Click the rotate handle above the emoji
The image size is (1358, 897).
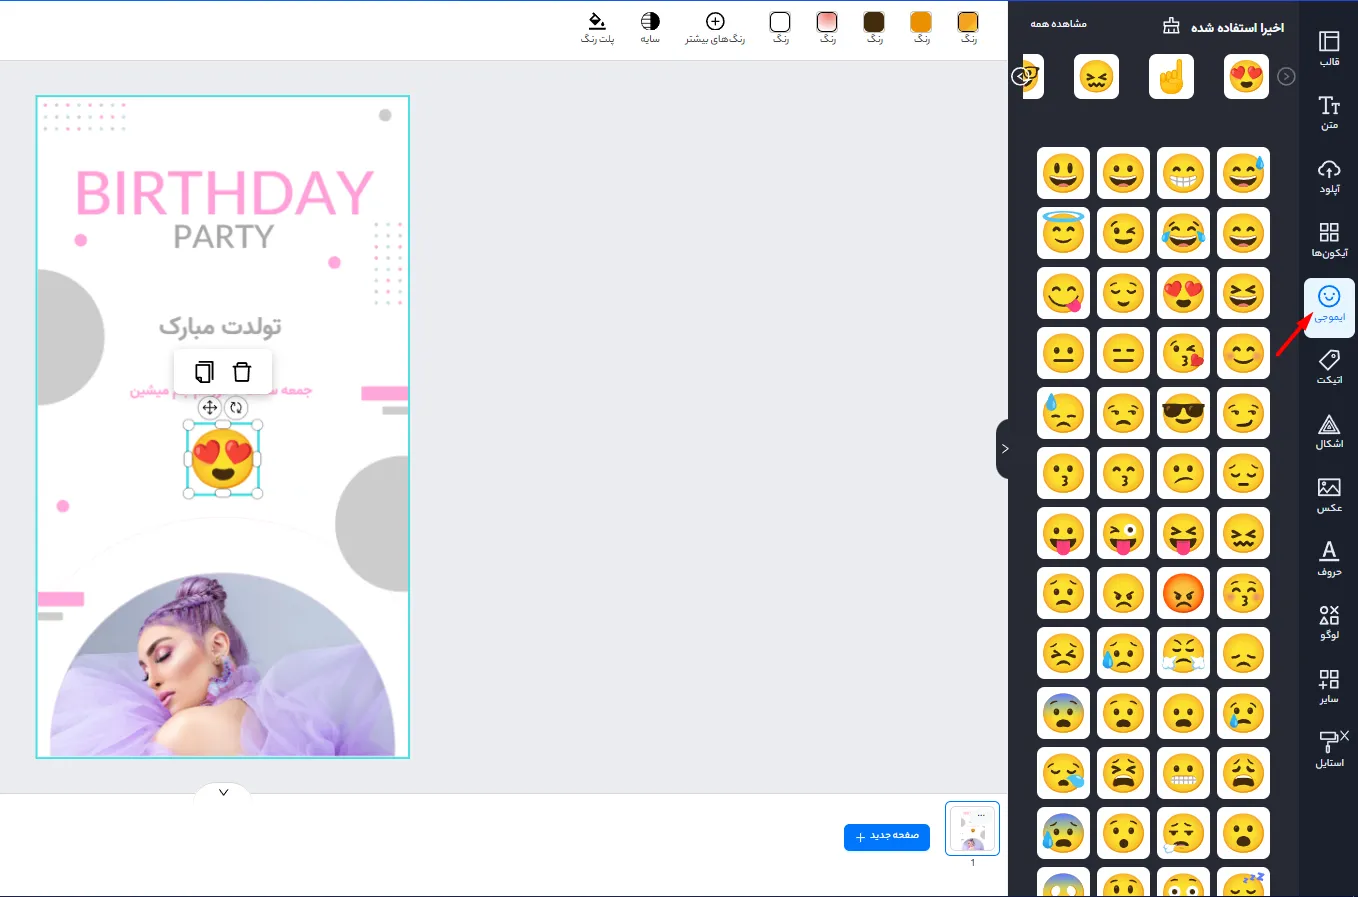[x=236, y=407]
